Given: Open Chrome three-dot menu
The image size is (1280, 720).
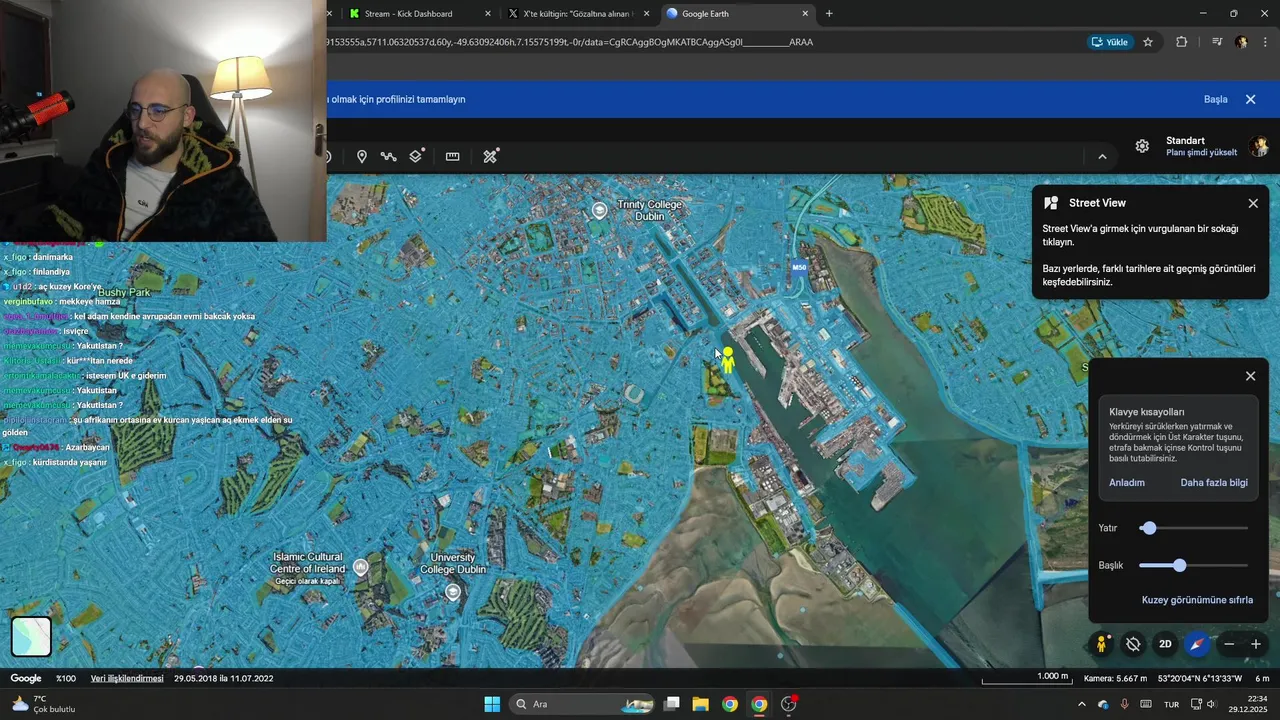Looking at the screenshot, I should pos(1266,42).
